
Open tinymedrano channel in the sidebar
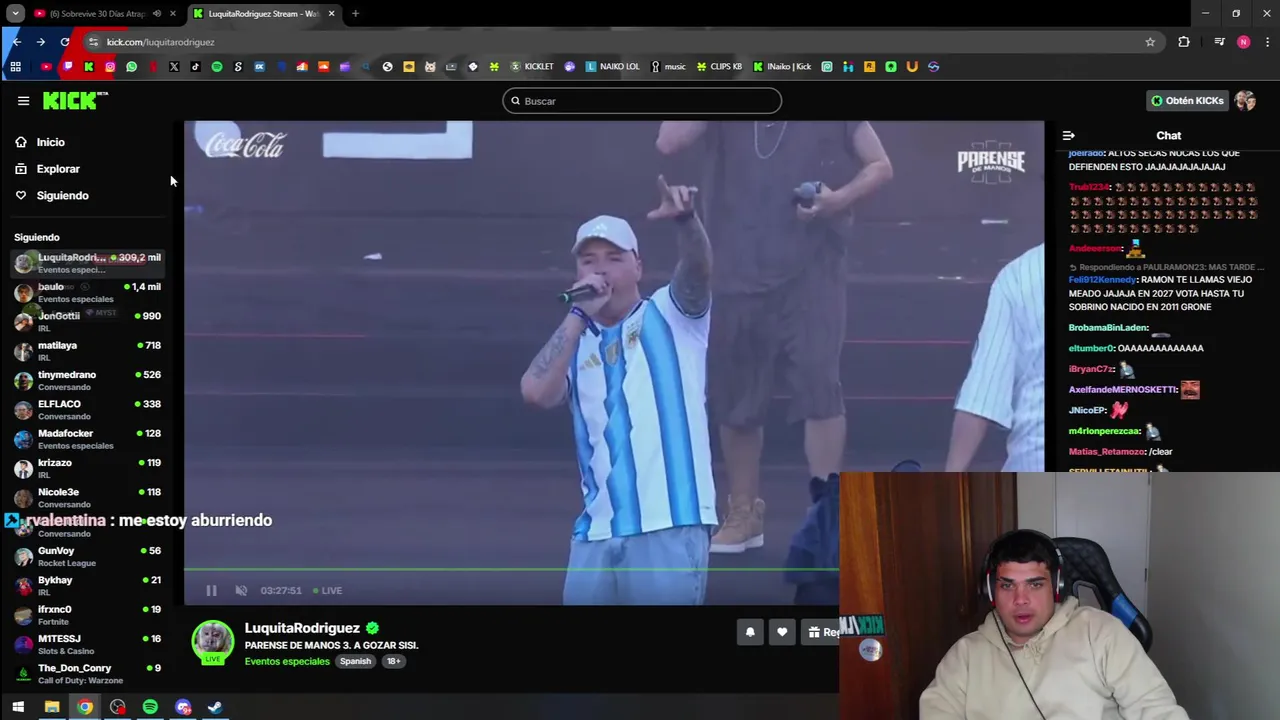[88, 380]
